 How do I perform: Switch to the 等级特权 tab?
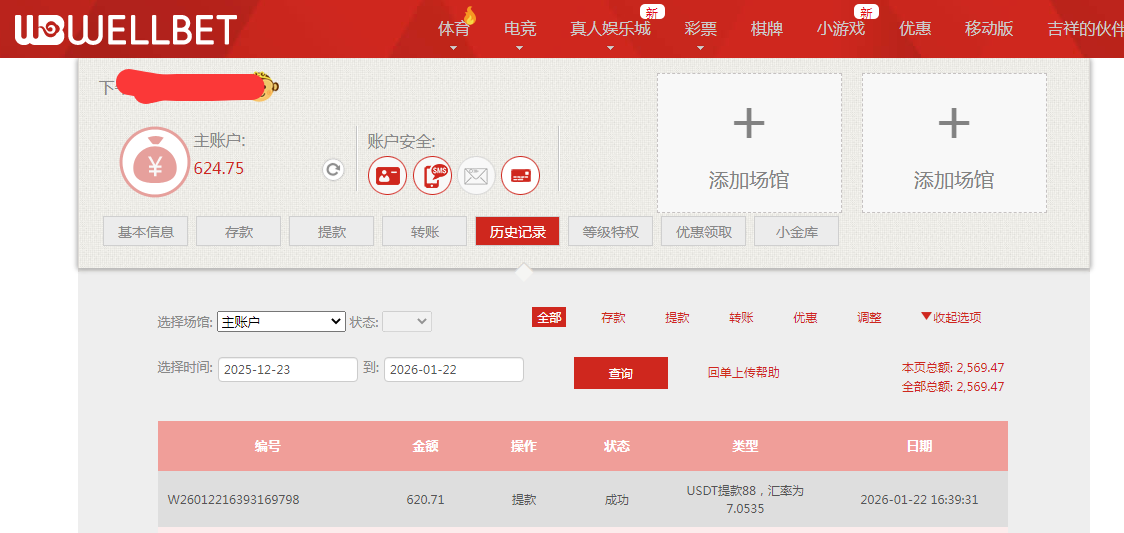click(x=610, y=232)
